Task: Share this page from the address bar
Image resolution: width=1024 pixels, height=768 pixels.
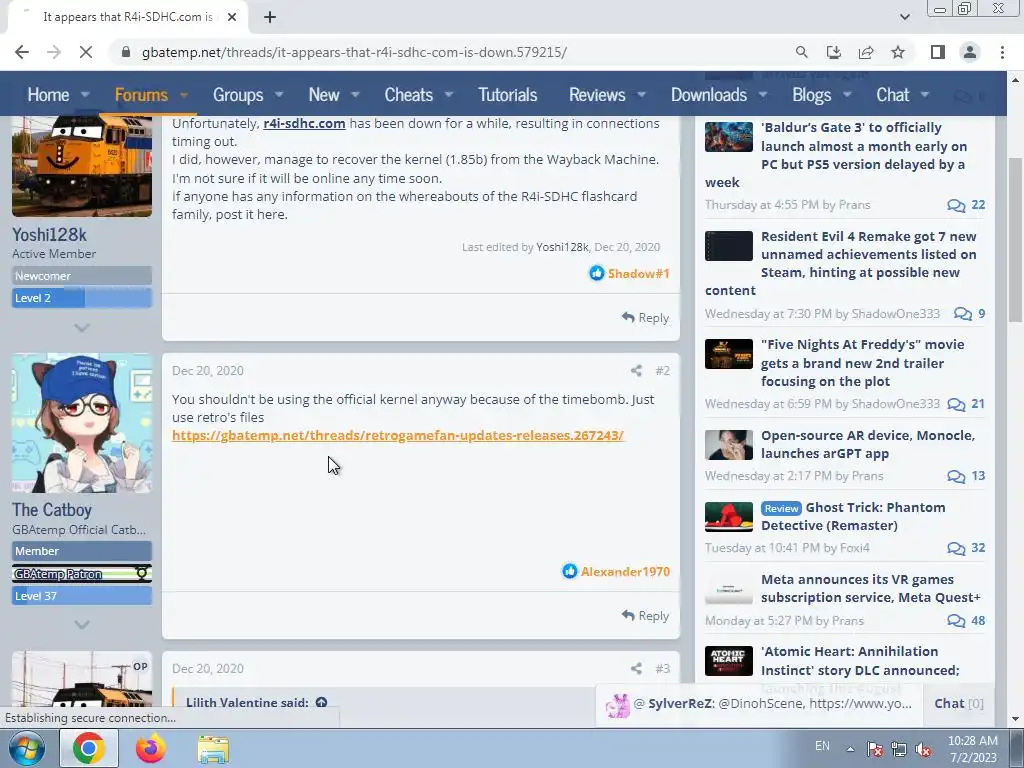Action: point(866,52)
